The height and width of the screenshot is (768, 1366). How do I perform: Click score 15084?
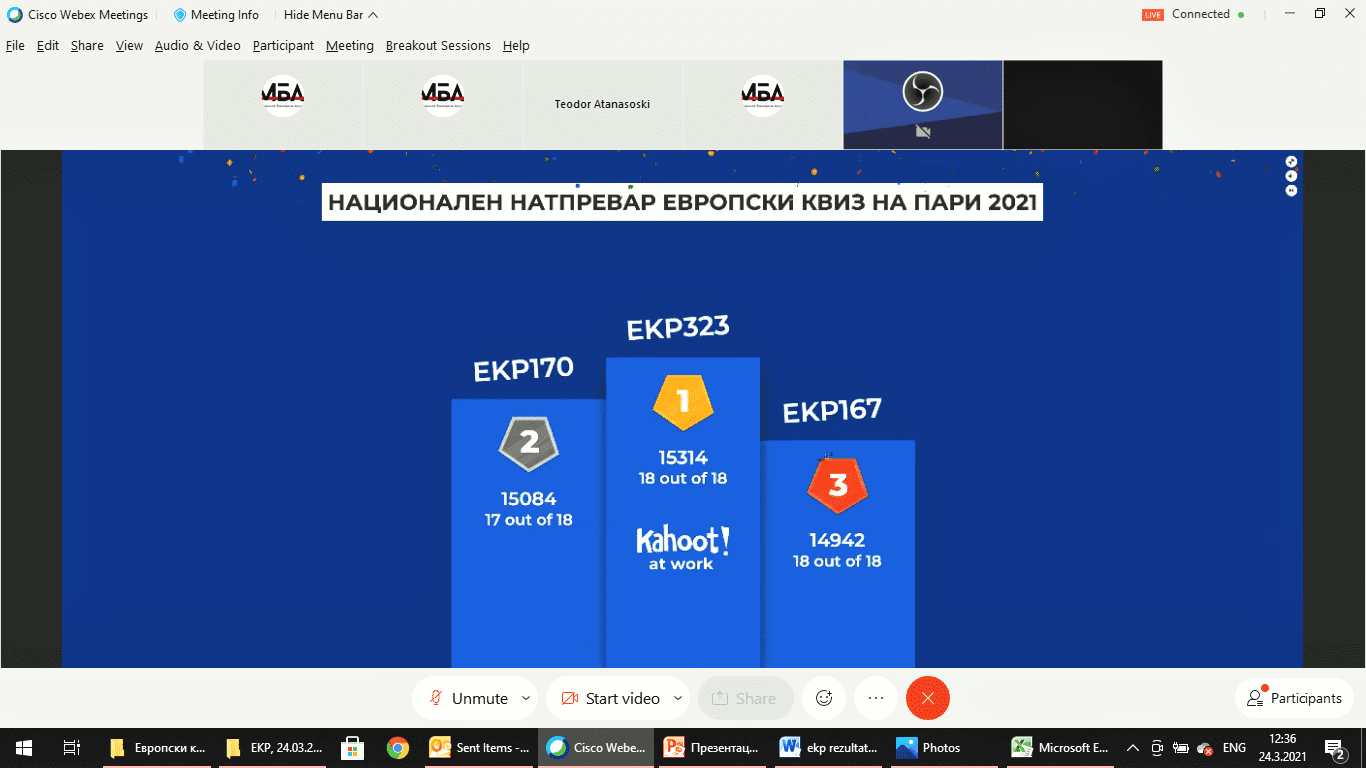click(529, 499)
